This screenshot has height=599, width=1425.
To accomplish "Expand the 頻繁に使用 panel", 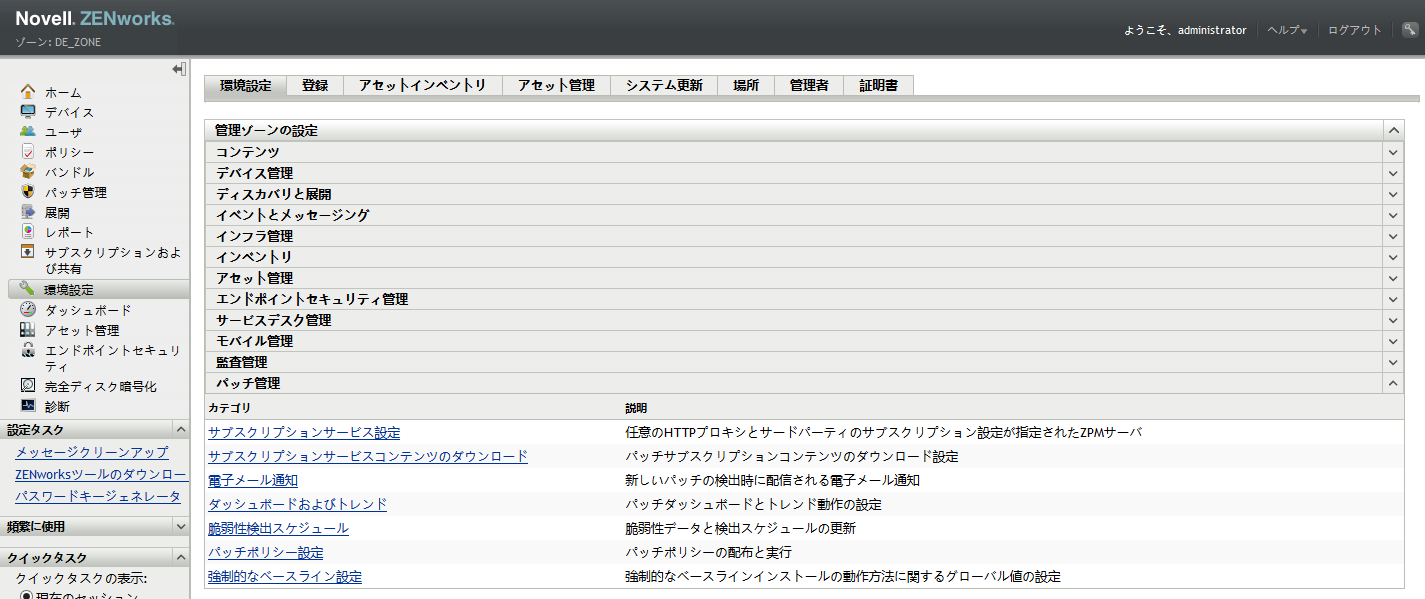I will 180,526.
